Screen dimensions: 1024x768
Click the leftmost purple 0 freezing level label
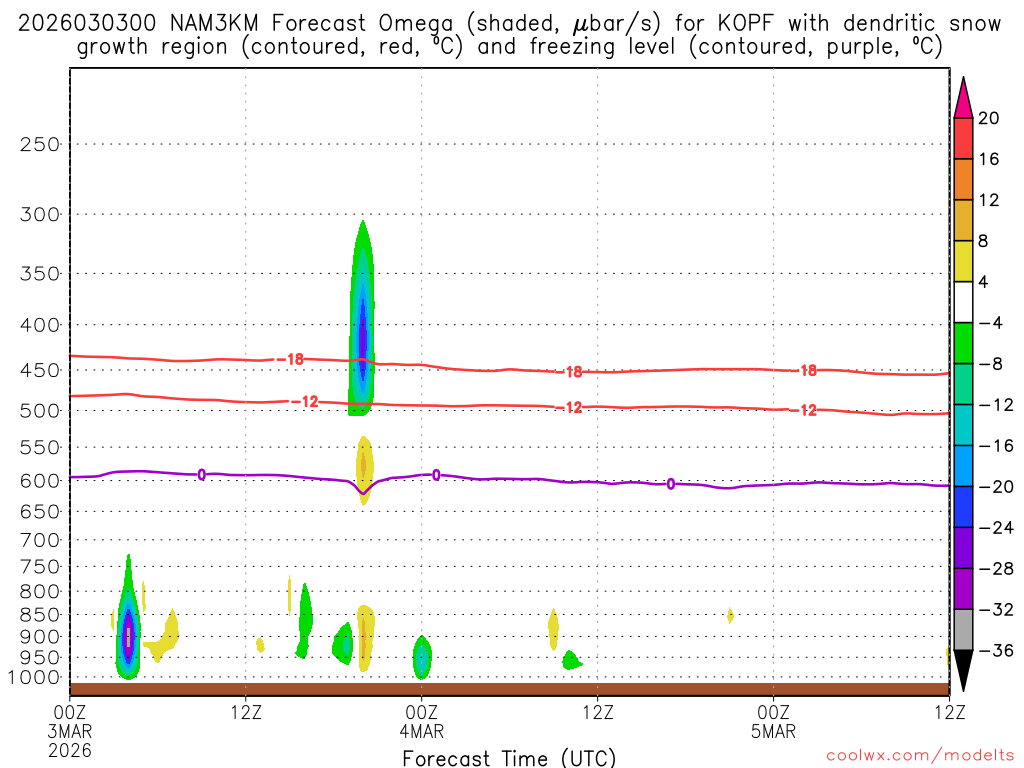coord(202,475)
